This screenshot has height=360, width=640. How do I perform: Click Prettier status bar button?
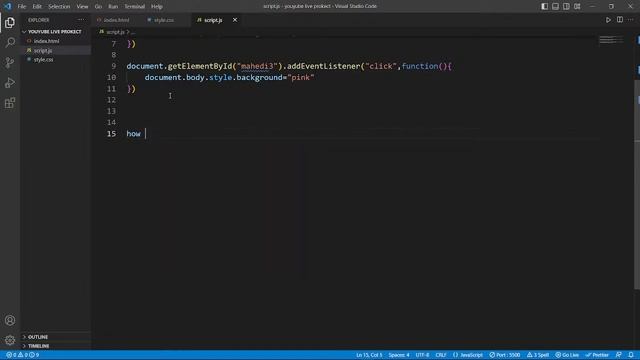[x=597, y=355]
